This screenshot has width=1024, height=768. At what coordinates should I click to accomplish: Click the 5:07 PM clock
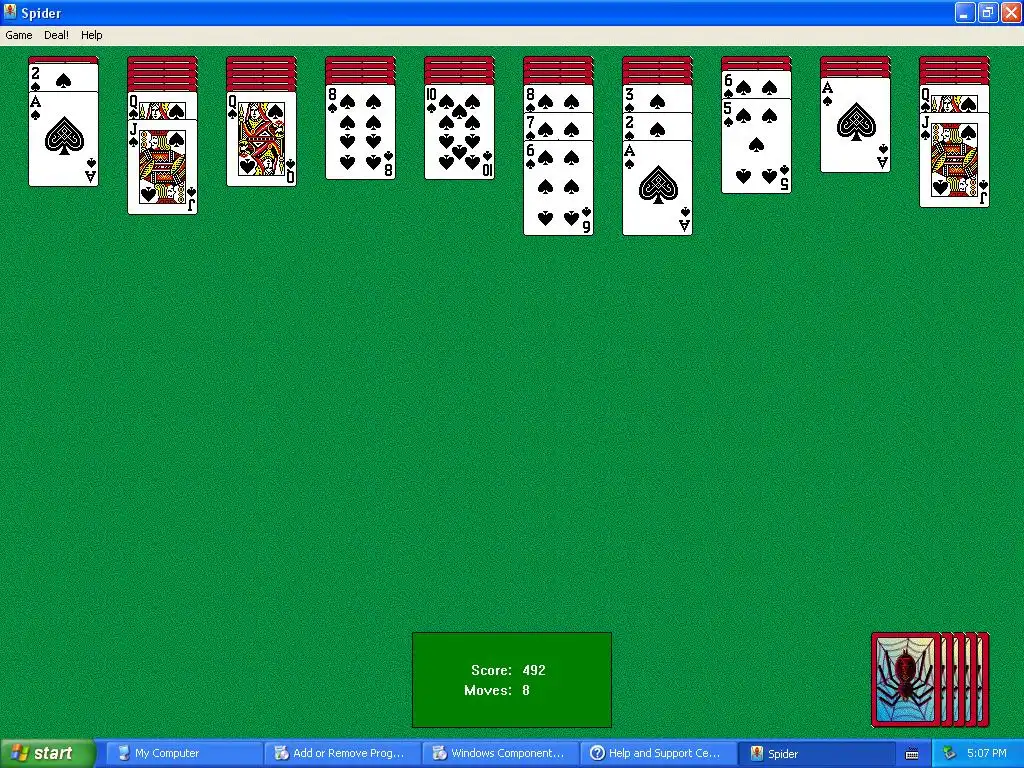[x=987, y=754]
